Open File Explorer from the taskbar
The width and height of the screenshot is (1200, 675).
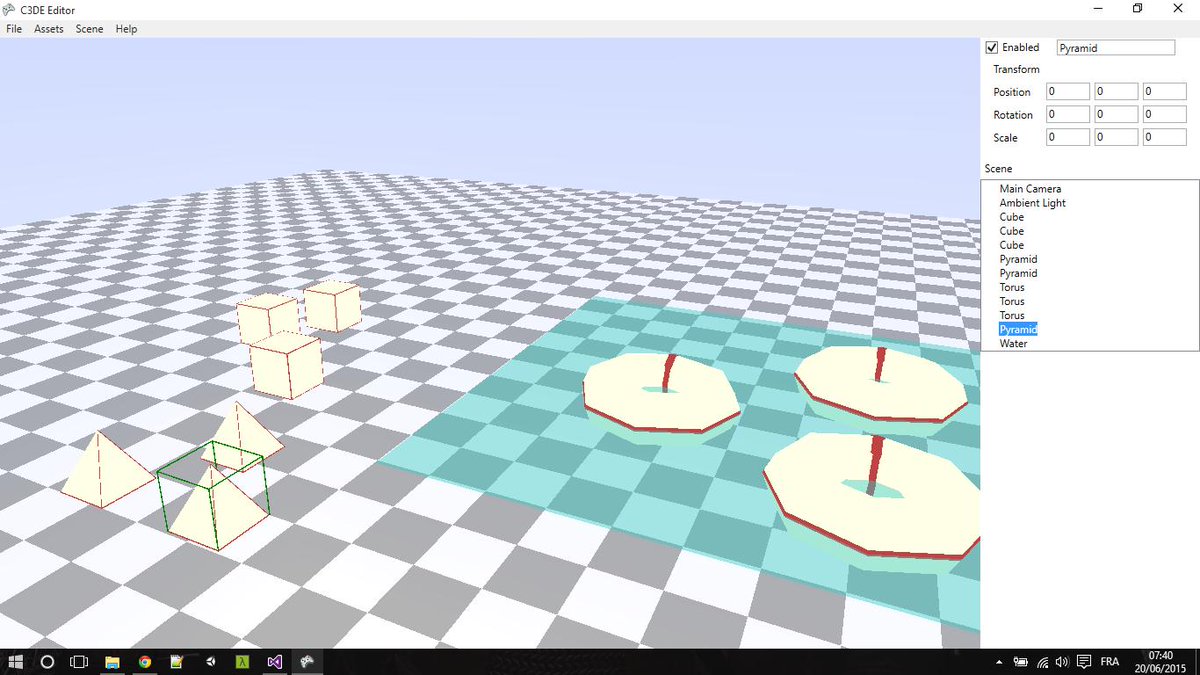click(113, 662)
